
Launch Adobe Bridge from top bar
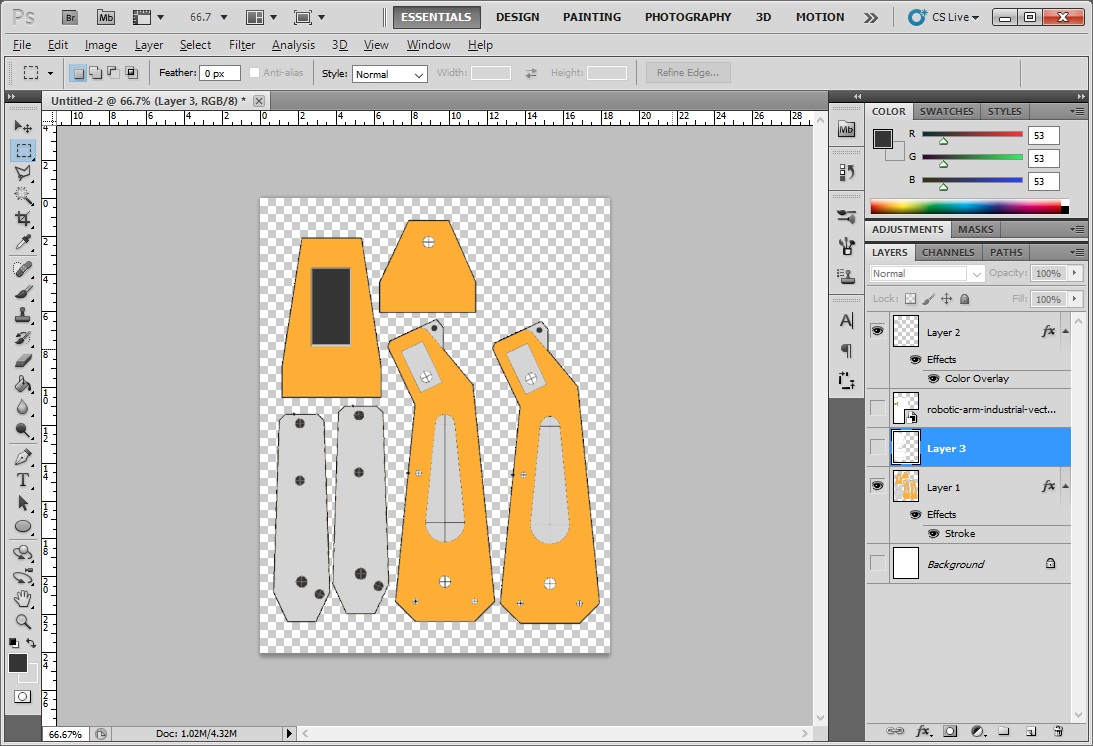pos(69,17)
